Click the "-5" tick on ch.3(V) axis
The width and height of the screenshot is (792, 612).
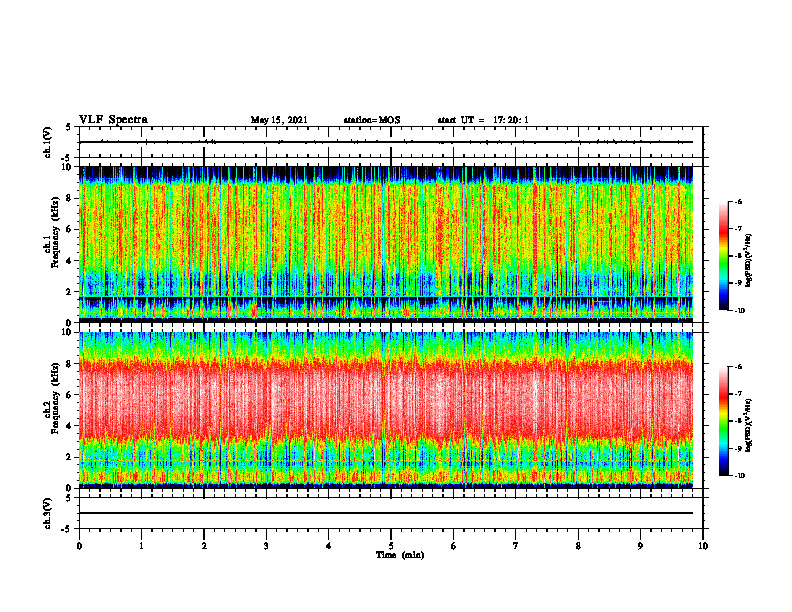[x=68, y=529]
